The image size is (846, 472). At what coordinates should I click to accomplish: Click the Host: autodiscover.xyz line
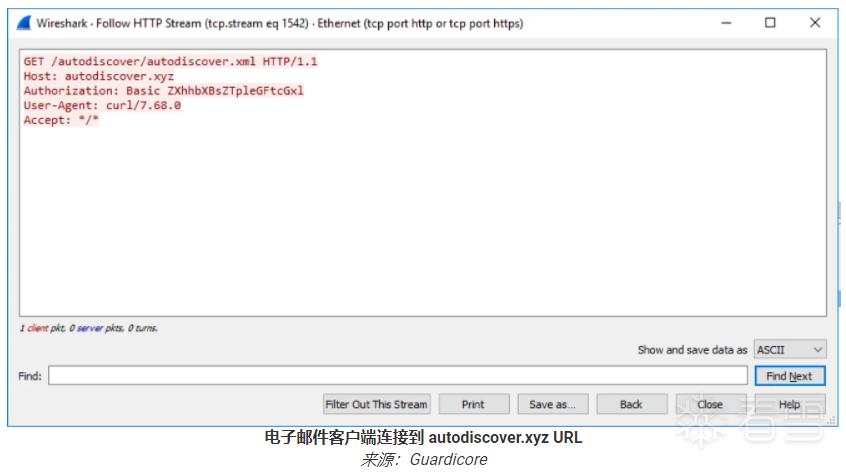click(x=99, y=76)
